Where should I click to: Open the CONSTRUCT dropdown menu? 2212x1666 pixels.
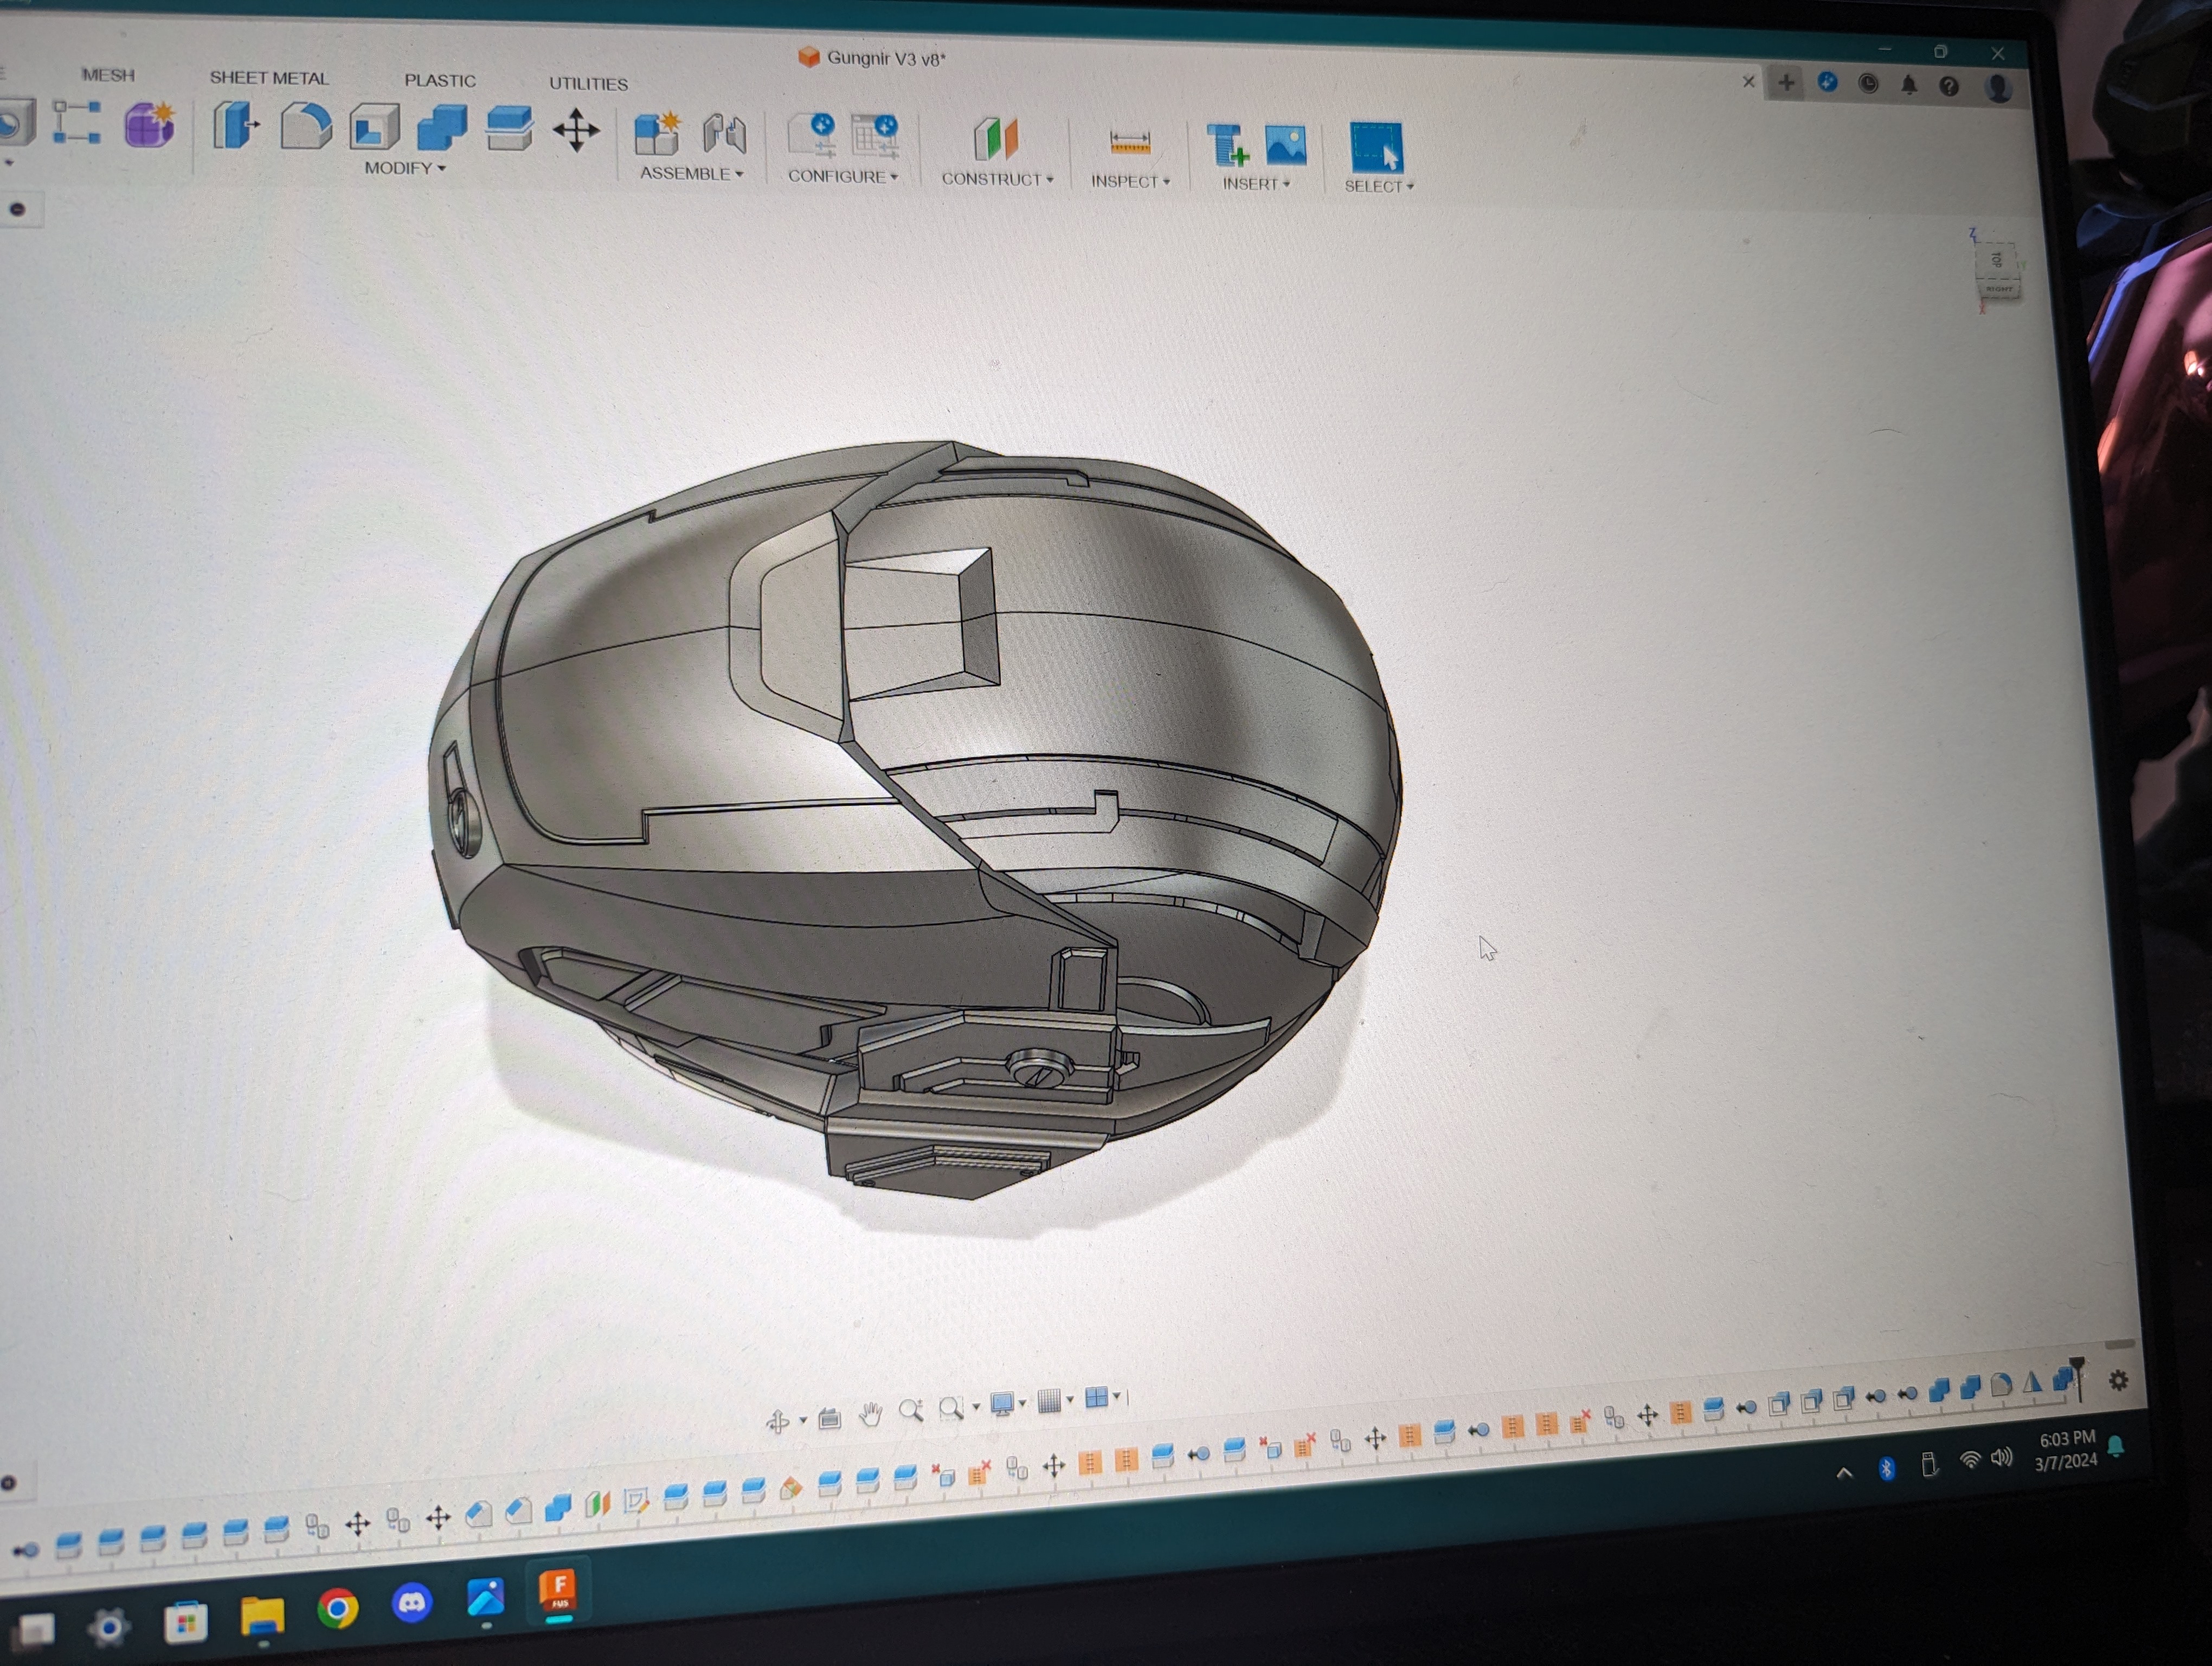(996, 179)
